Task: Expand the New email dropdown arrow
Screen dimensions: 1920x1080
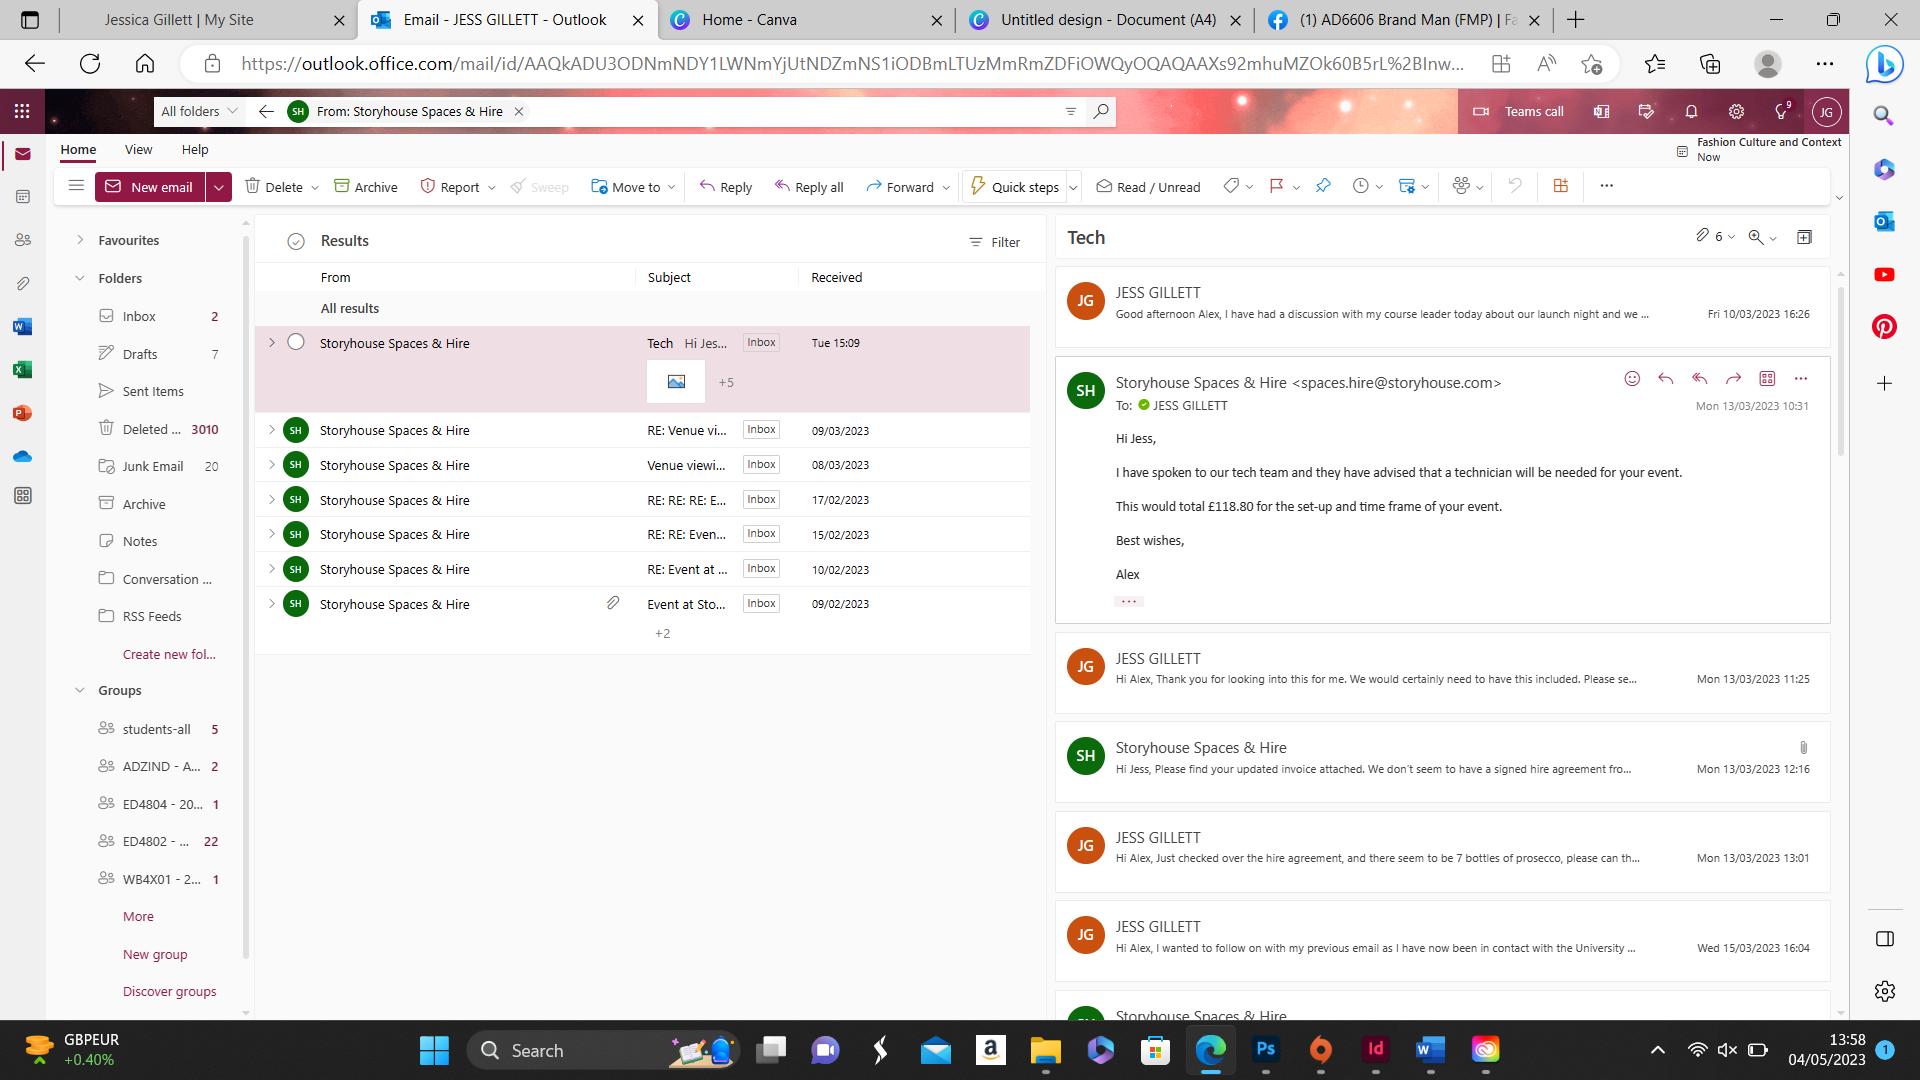Action: 219,187
